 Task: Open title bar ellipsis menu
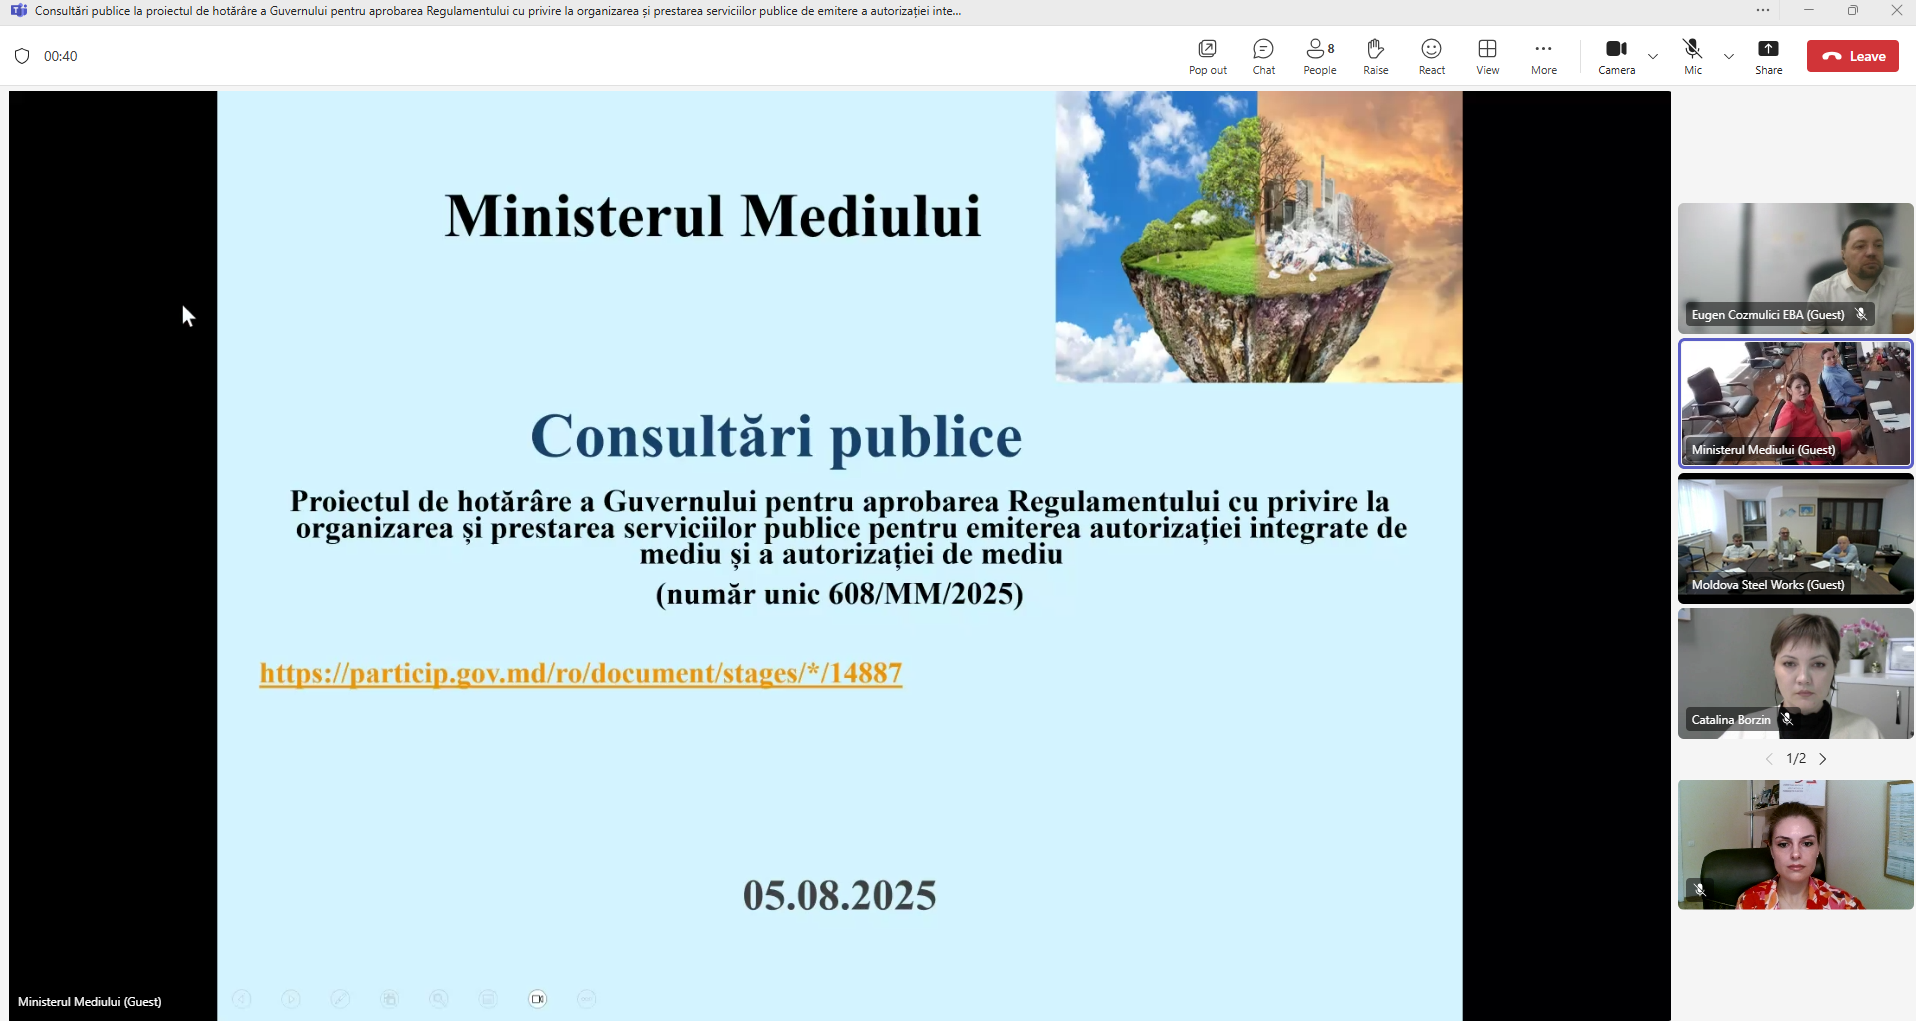coord(1763,10)
